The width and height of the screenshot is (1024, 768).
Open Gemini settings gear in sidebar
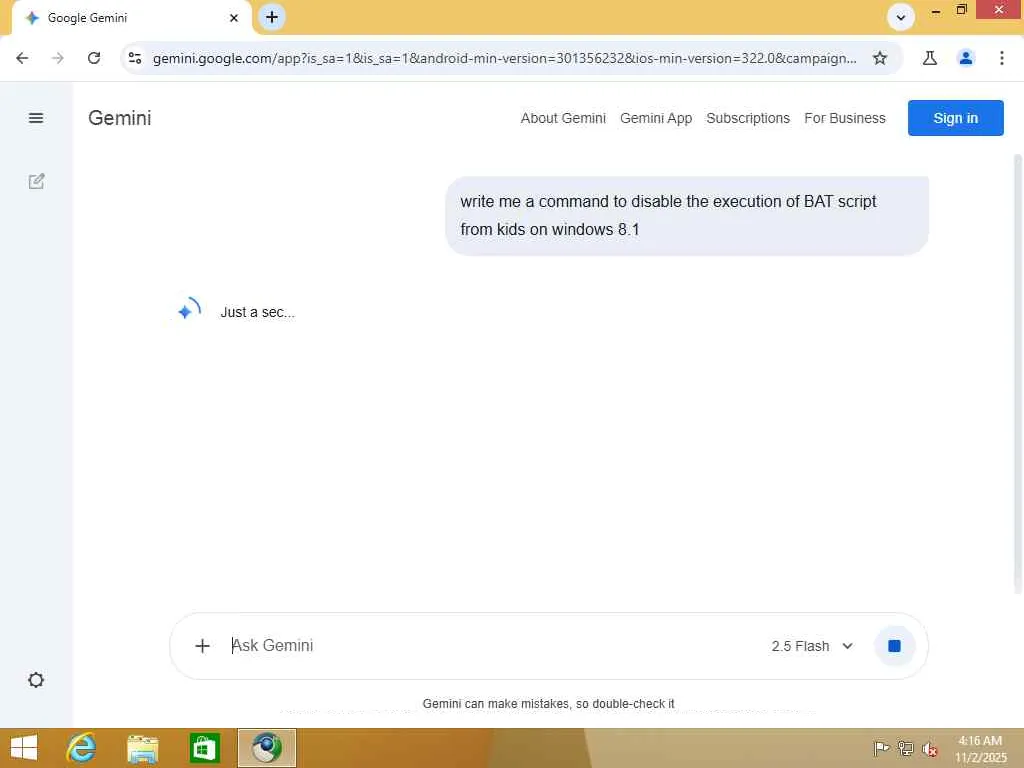[36, 680]
